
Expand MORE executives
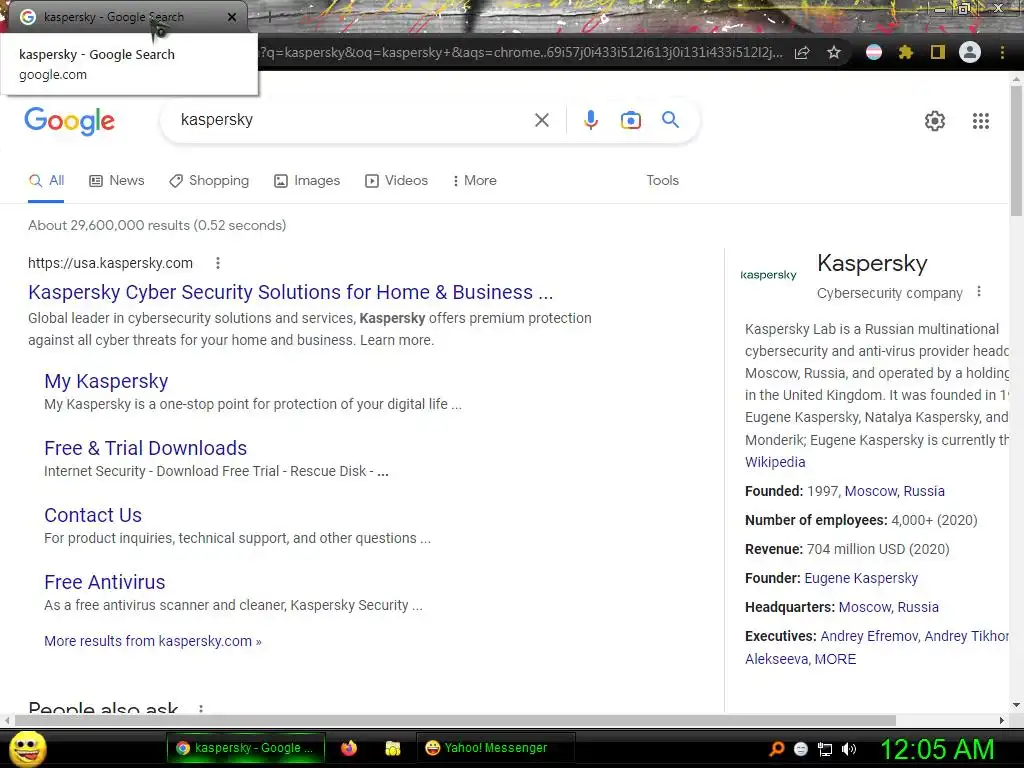click(x=835, y=659)
